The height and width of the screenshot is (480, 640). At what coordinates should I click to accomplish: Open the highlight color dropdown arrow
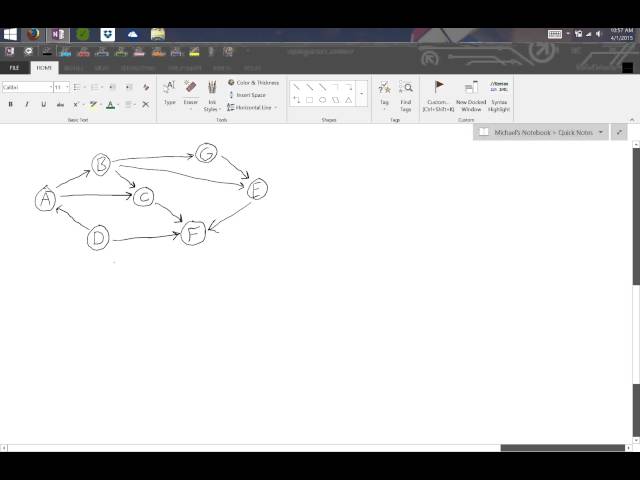point(101,104)
